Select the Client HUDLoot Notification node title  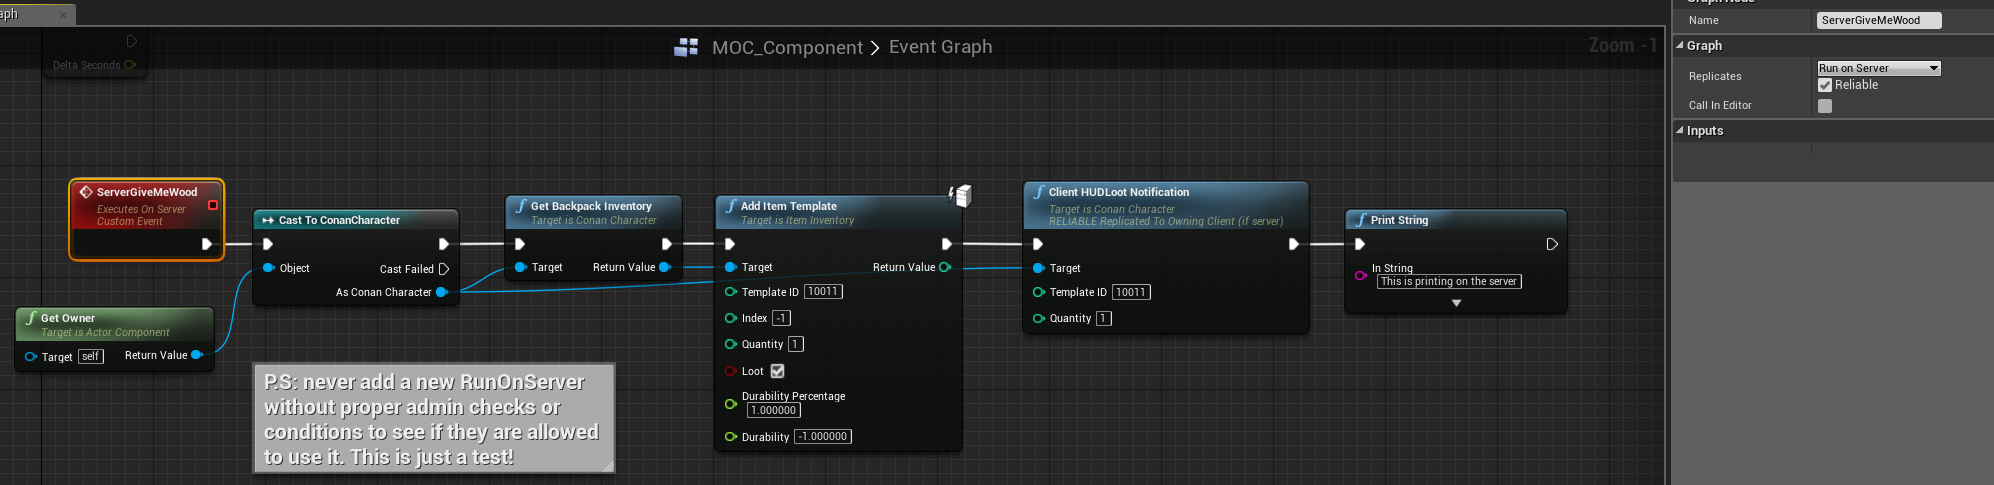pos(1118,192)
